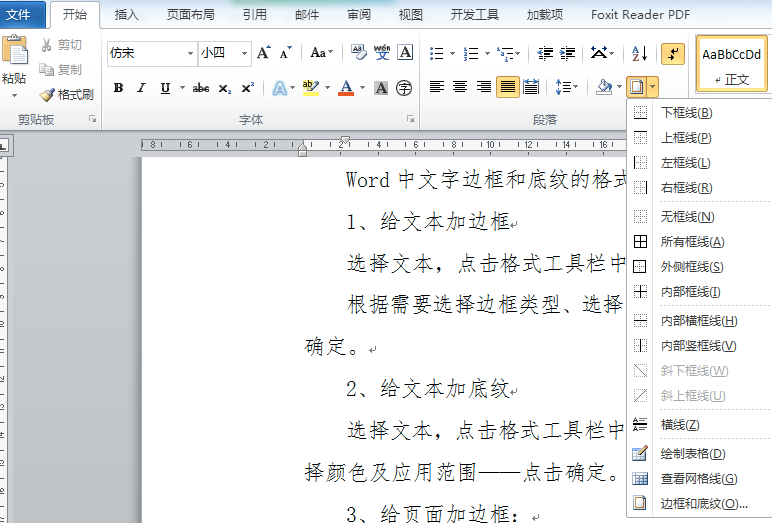The height and width of the screenshot is (523, 772).
Task: Click the first line indent ruler marker
Action: [x=345, y=140]
